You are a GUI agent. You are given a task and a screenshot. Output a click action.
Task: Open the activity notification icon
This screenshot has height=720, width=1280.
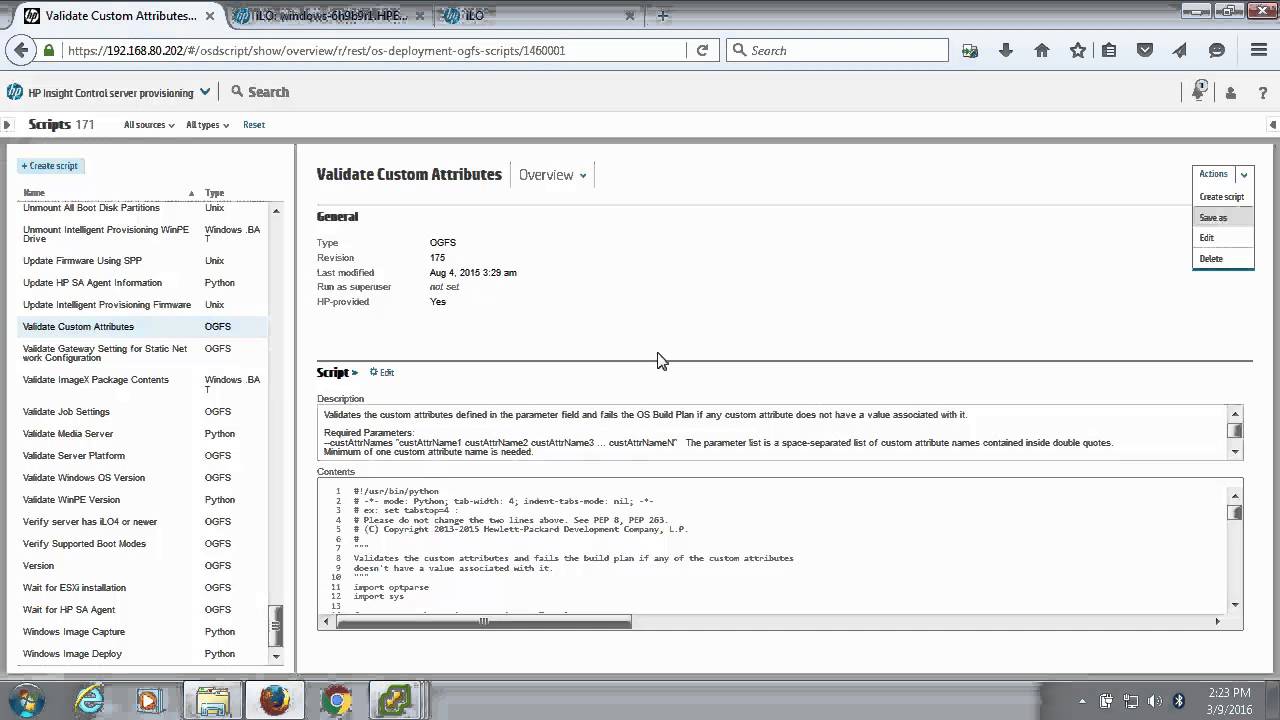1199,91
